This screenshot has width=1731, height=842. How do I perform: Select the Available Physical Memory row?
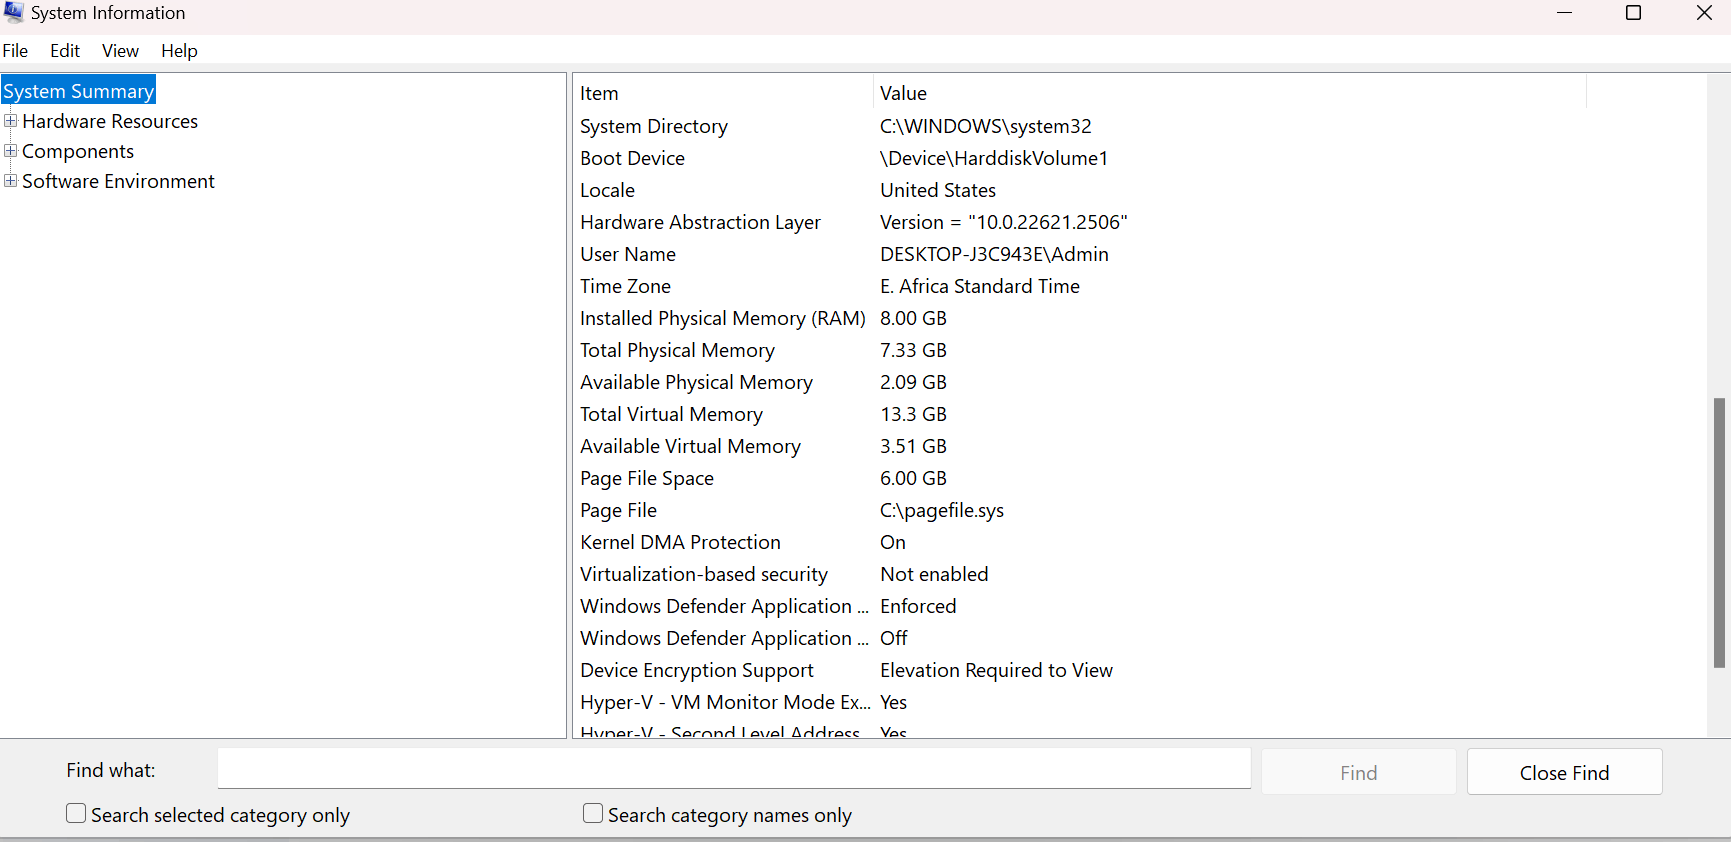(1080, 382)
